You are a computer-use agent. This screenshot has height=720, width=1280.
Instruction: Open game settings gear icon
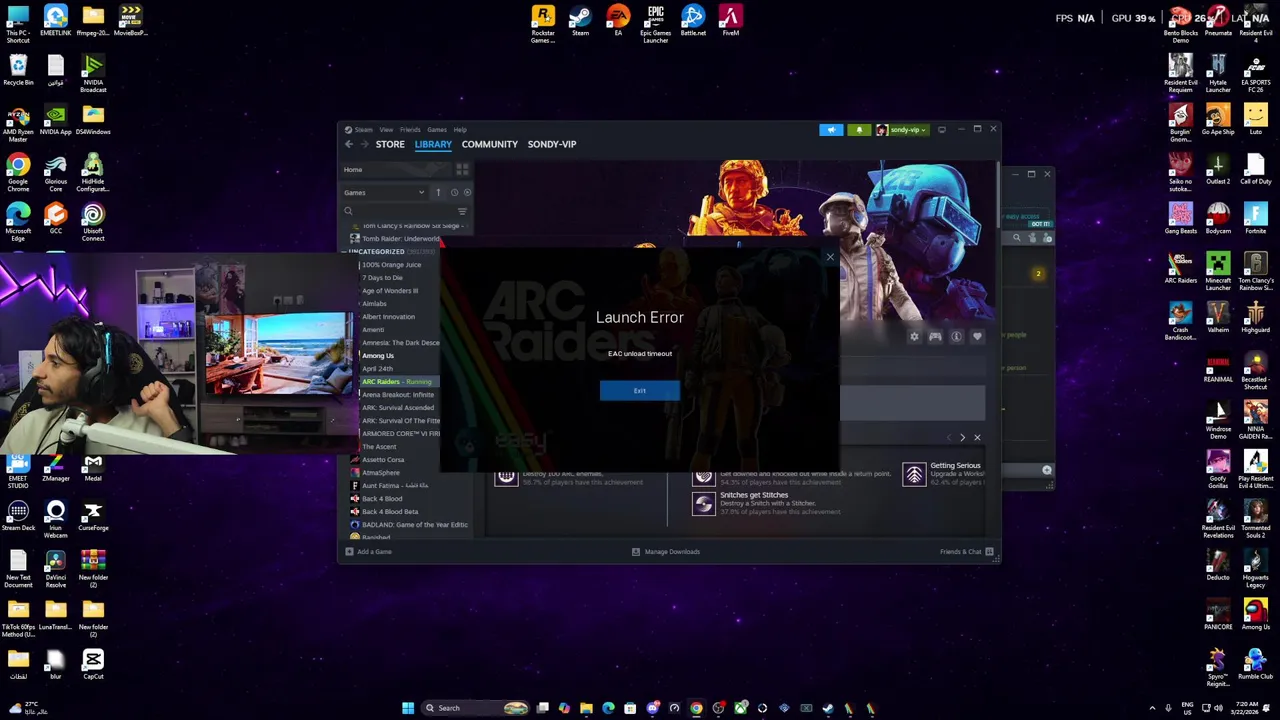(914, 337)
